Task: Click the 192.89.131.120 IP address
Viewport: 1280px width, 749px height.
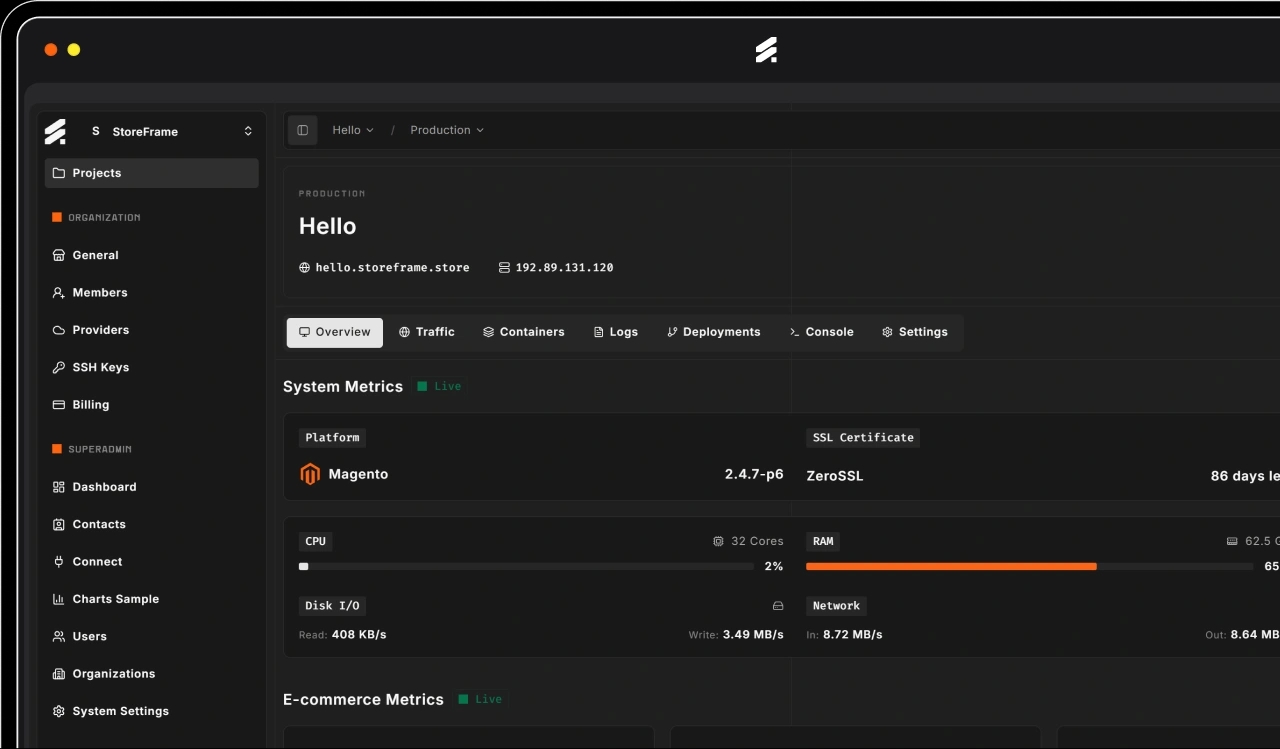Action: (564, 268)
